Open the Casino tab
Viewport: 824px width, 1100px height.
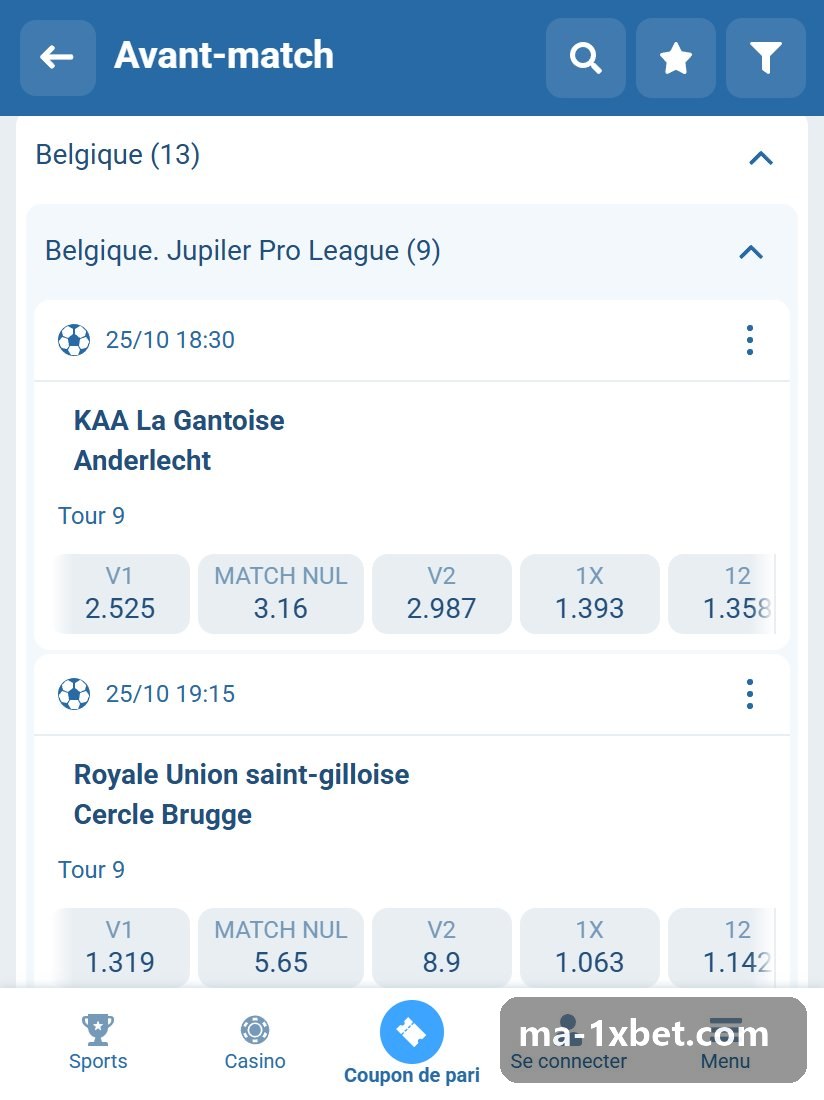(255, 1042)
